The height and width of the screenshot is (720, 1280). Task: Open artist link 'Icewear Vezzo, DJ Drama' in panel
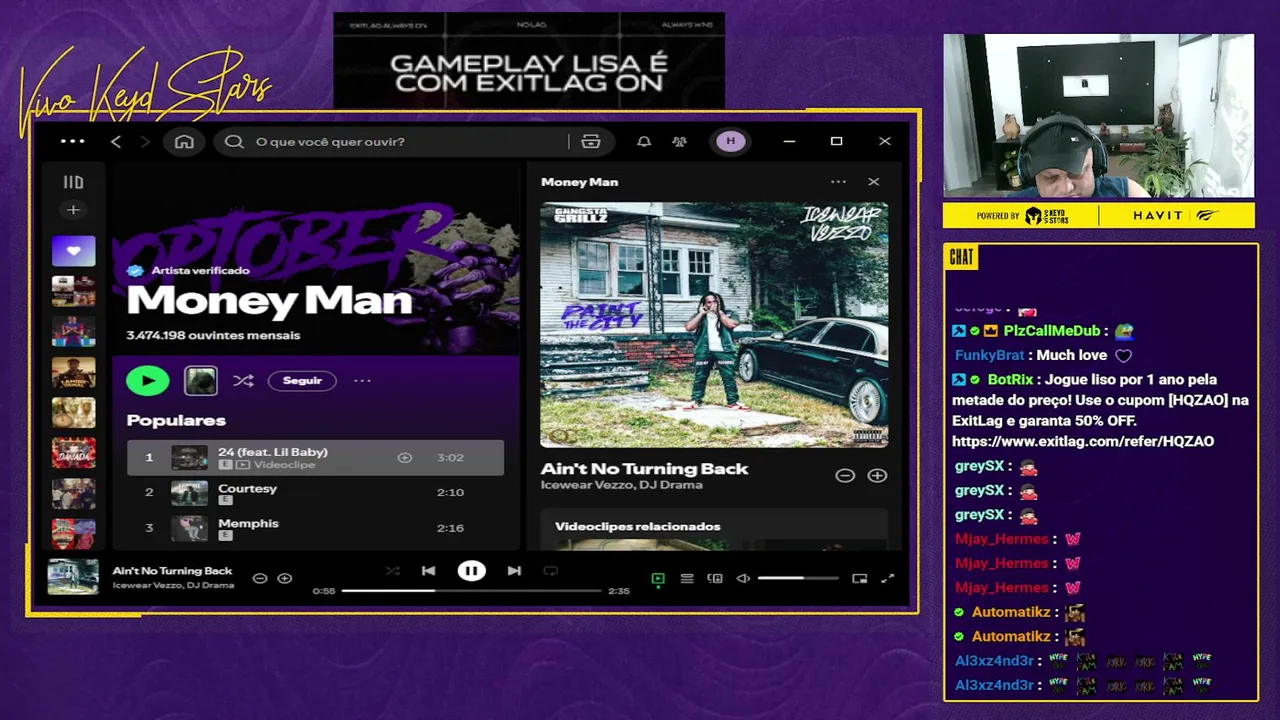621,485
